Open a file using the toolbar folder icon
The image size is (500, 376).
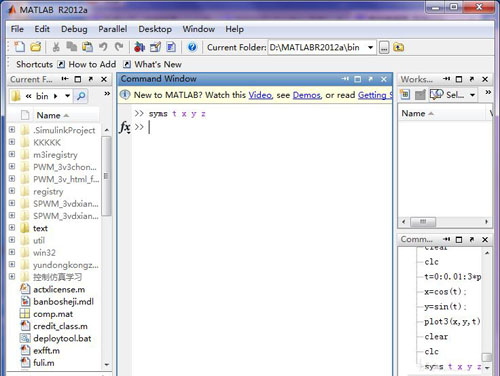36,47
